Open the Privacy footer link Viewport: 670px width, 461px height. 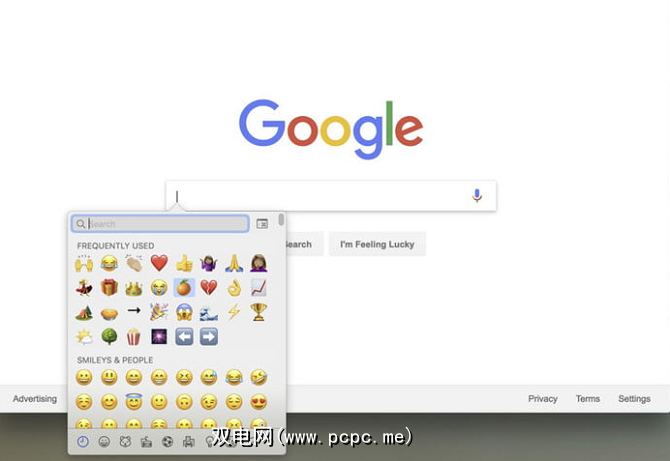pos(543,399)
